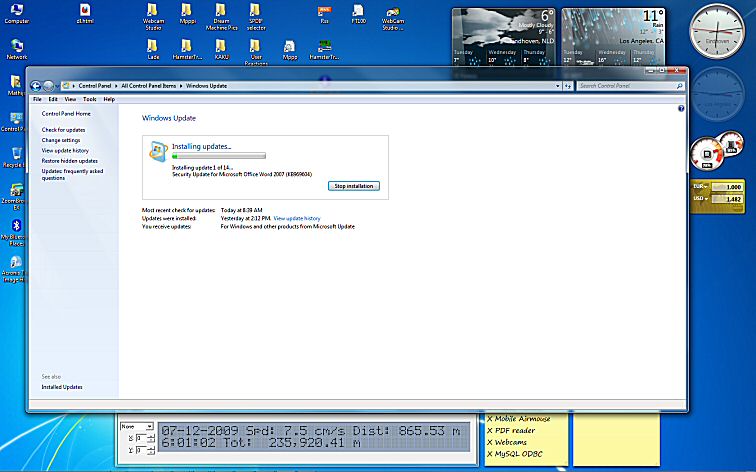The image size is (756, 472).
Task: Launch the ZoomBrowser EX desktop icon
Action: point(16,196)
